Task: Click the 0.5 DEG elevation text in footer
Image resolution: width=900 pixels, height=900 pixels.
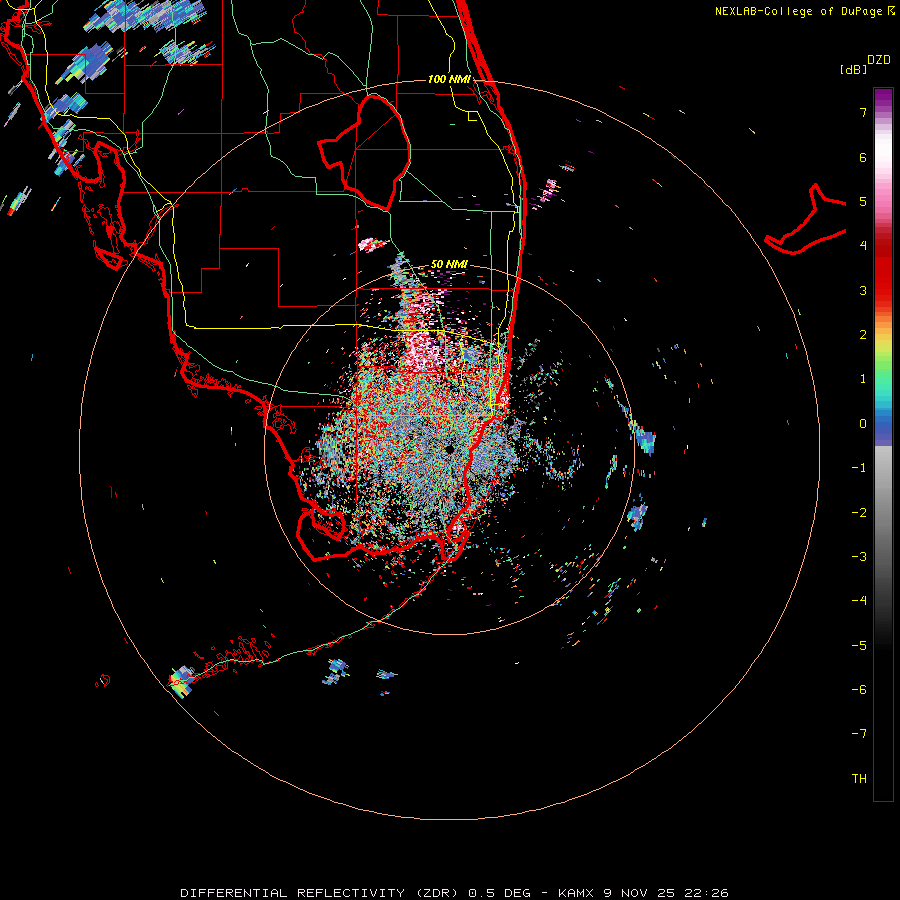Action: point(499,893)
